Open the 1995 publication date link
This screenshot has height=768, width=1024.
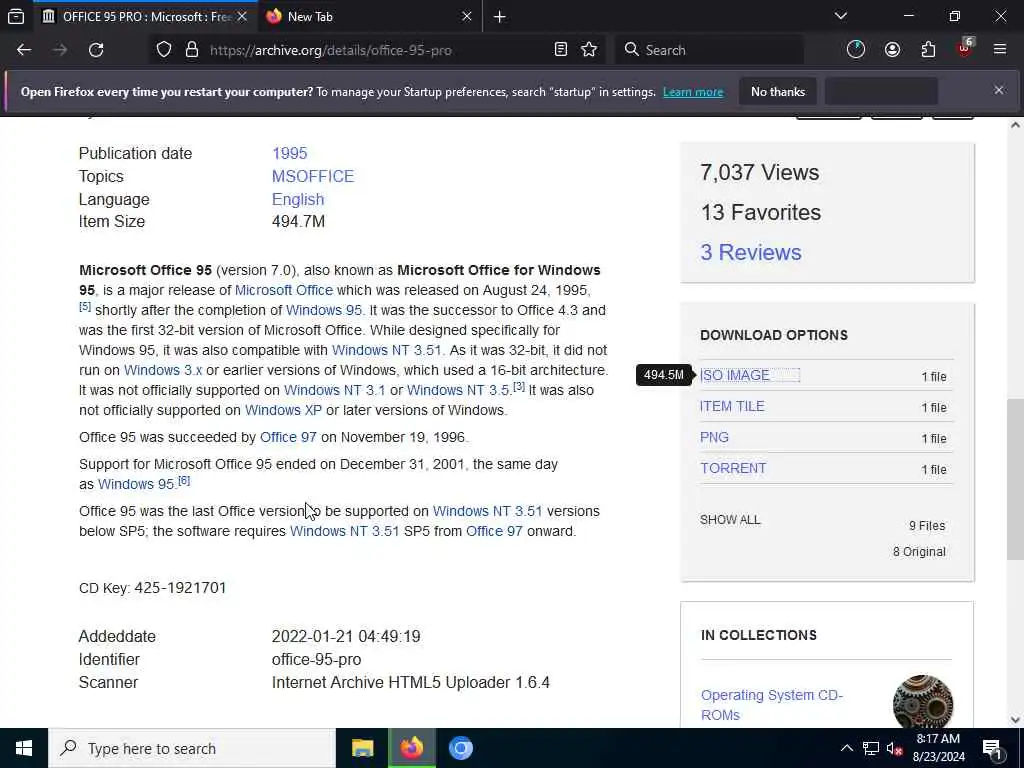point(289,153)
